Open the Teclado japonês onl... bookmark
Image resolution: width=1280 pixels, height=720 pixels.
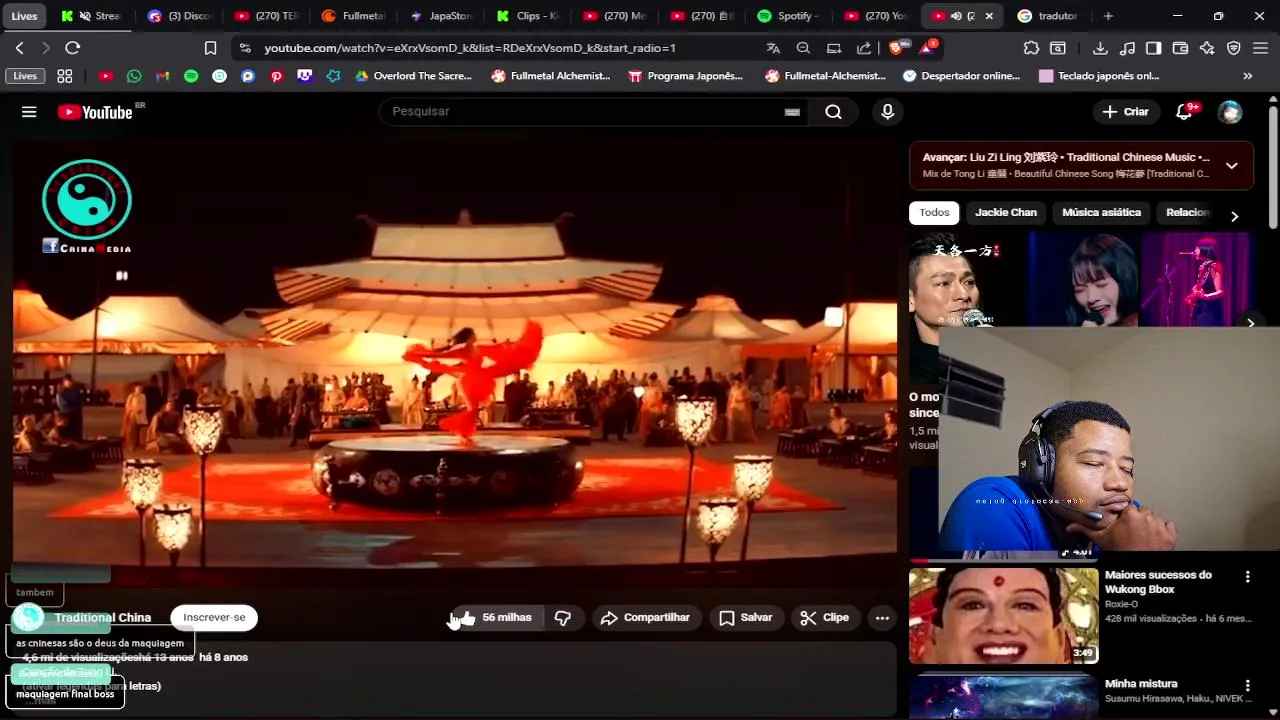click(x=1099, y=76)
